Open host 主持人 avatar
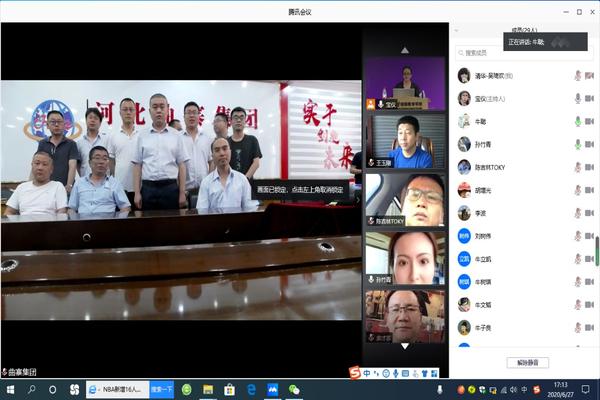The height and width of the screenshot is (400, 600). (x=464, y=98)
